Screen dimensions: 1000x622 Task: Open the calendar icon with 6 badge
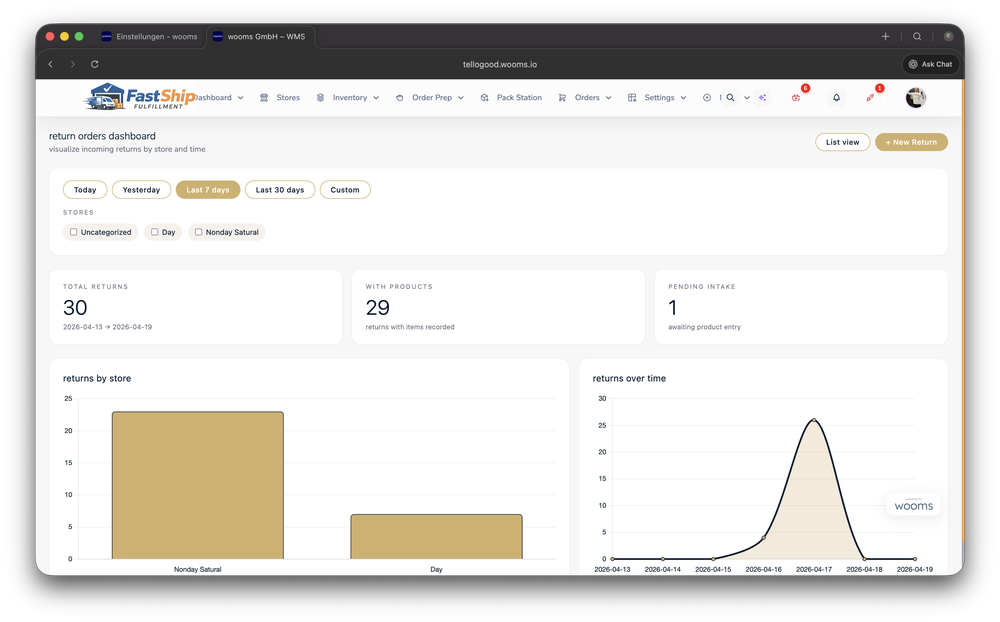click(x=796, y=99)
